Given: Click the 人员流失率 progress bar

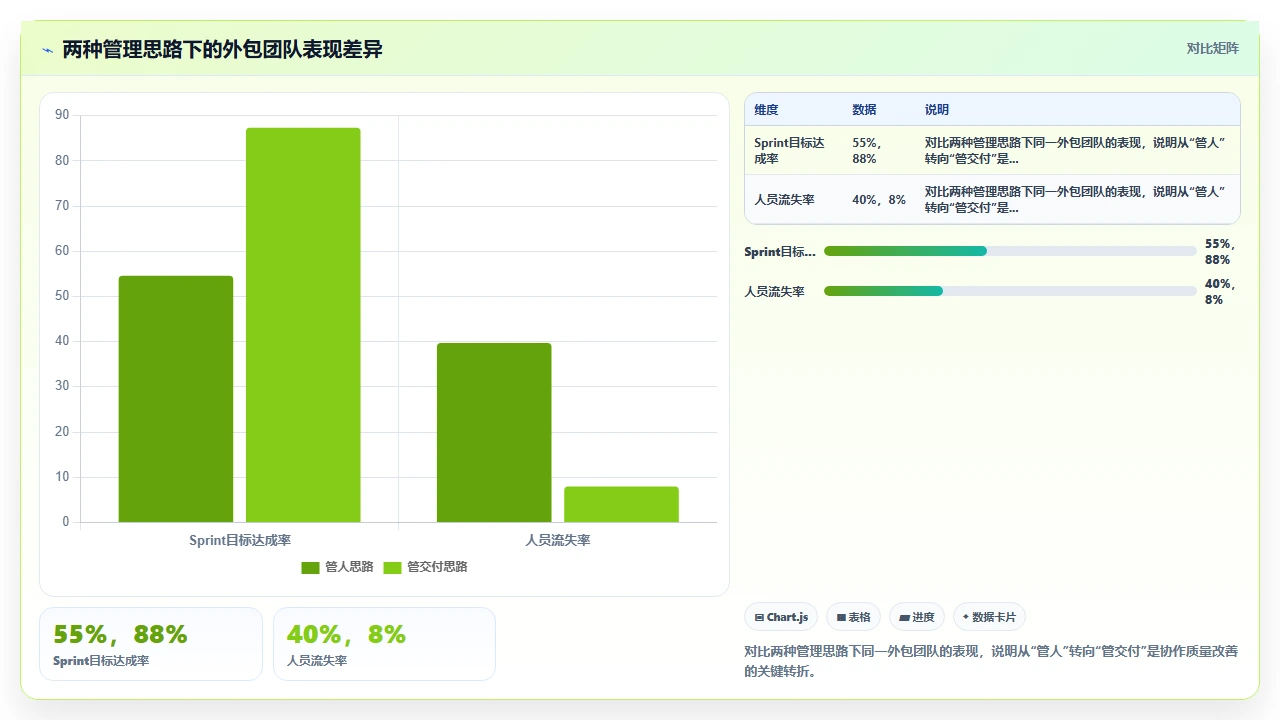Looking at the screenshot, I should (x=1010, y=291).
